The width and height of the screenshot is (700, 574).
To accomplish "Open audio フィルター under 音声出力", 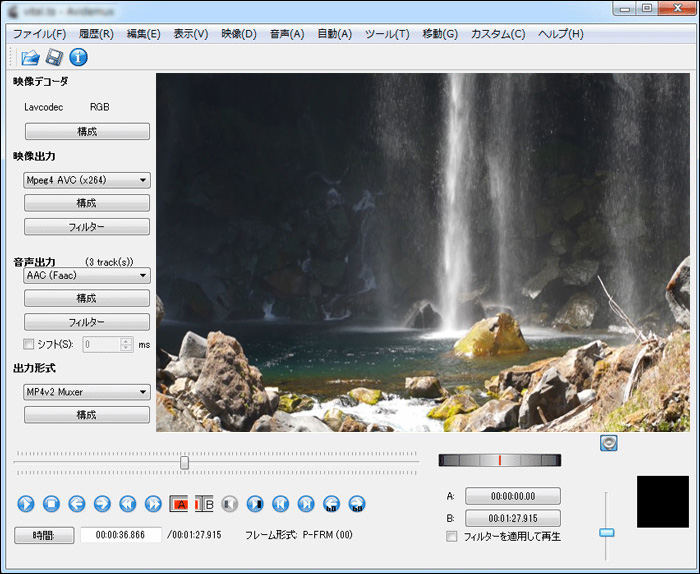I will click(x=87, y=322).
